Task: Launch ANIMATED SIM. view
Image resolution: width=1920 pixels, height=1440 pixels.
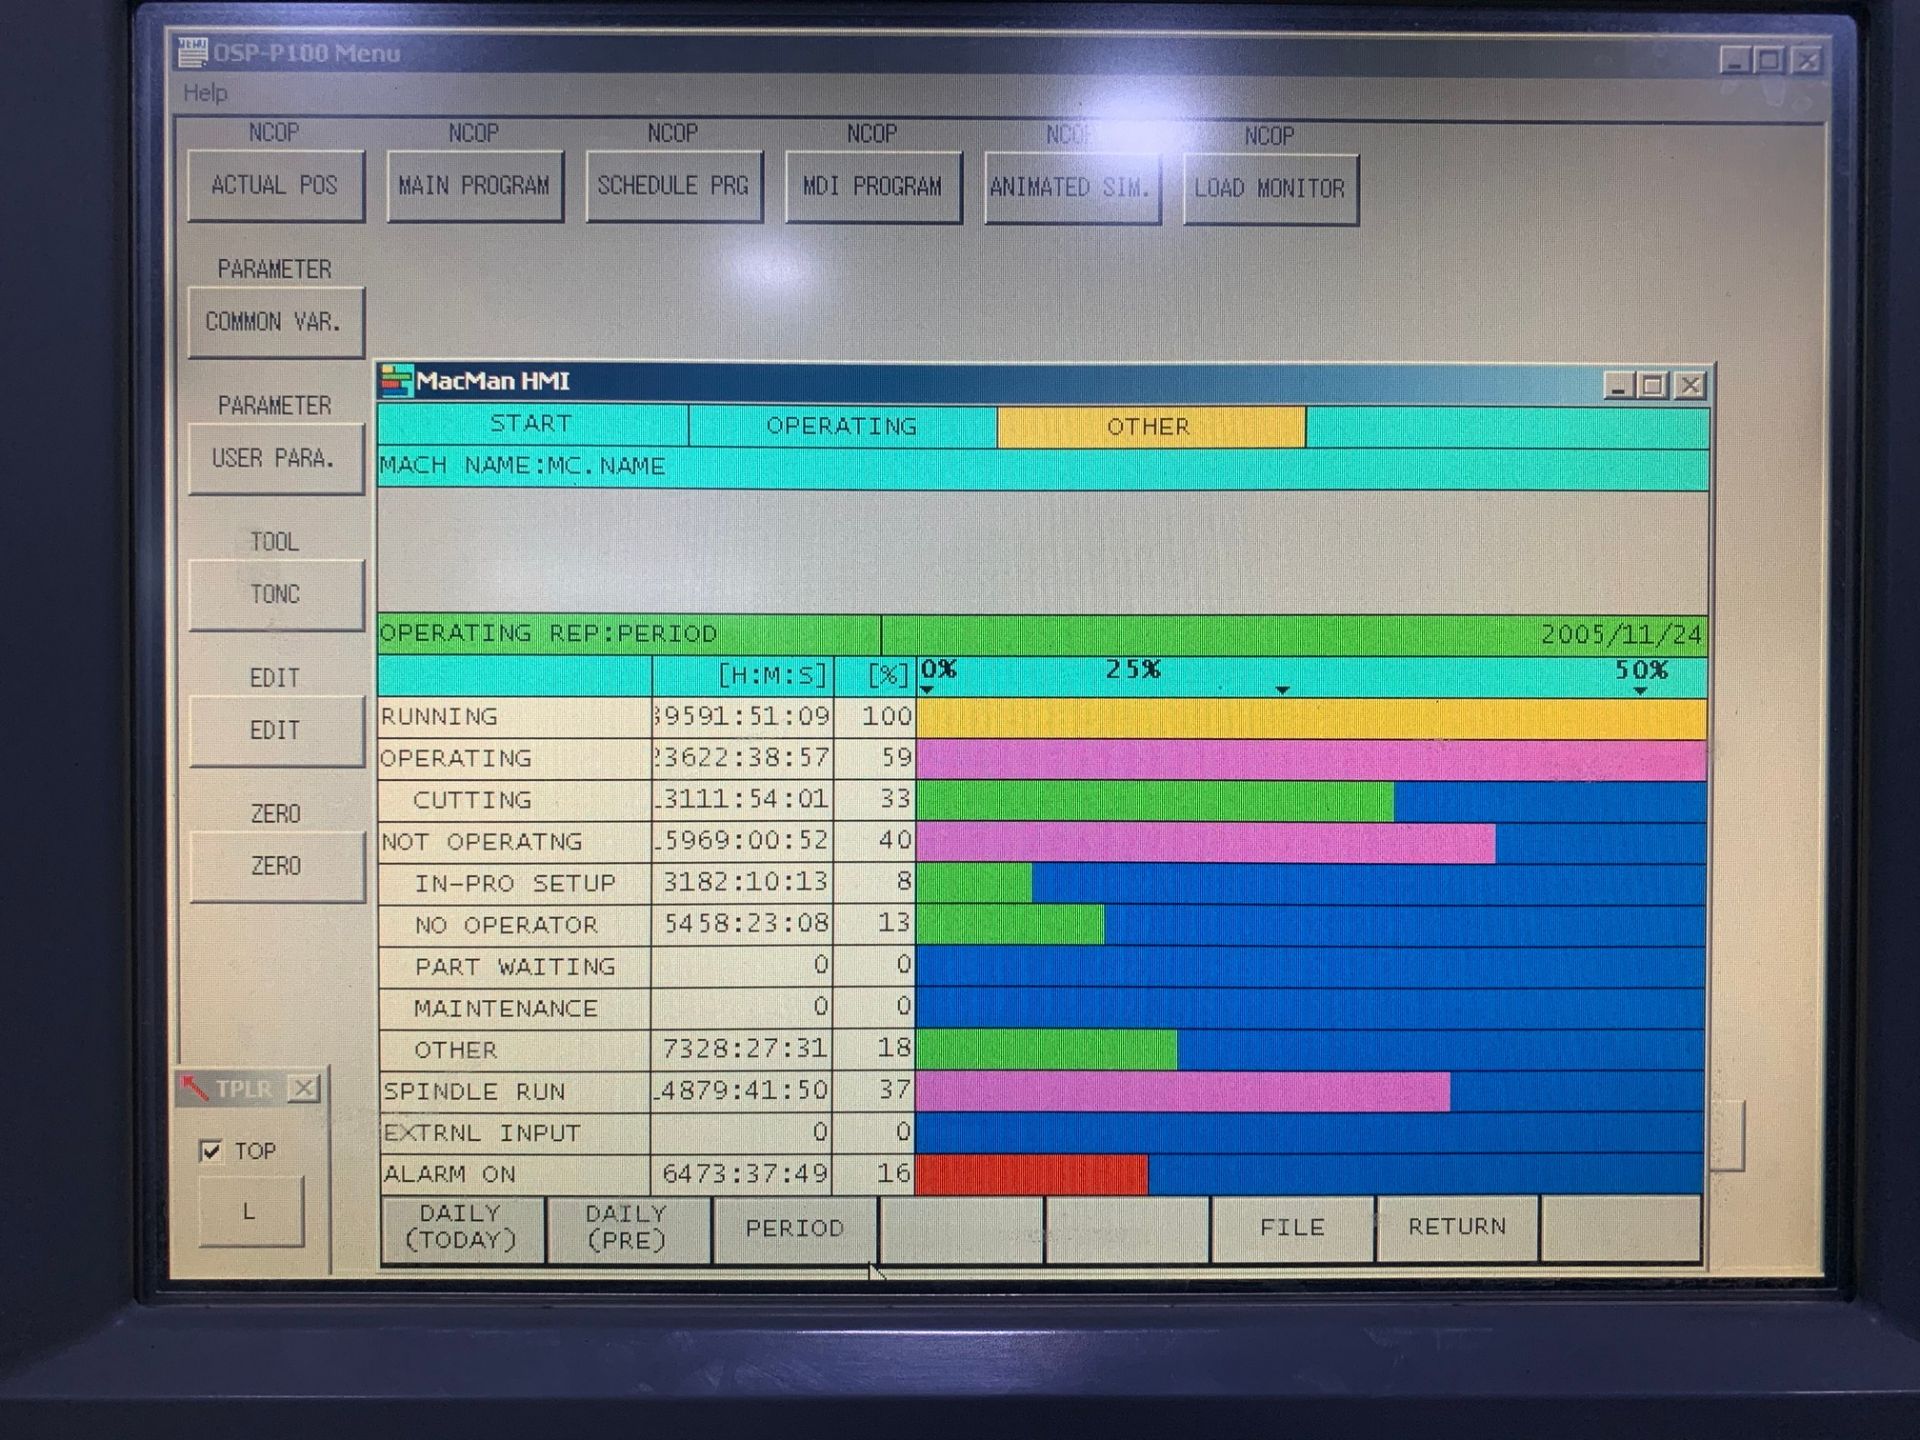Action: (x=1072, y=188)
